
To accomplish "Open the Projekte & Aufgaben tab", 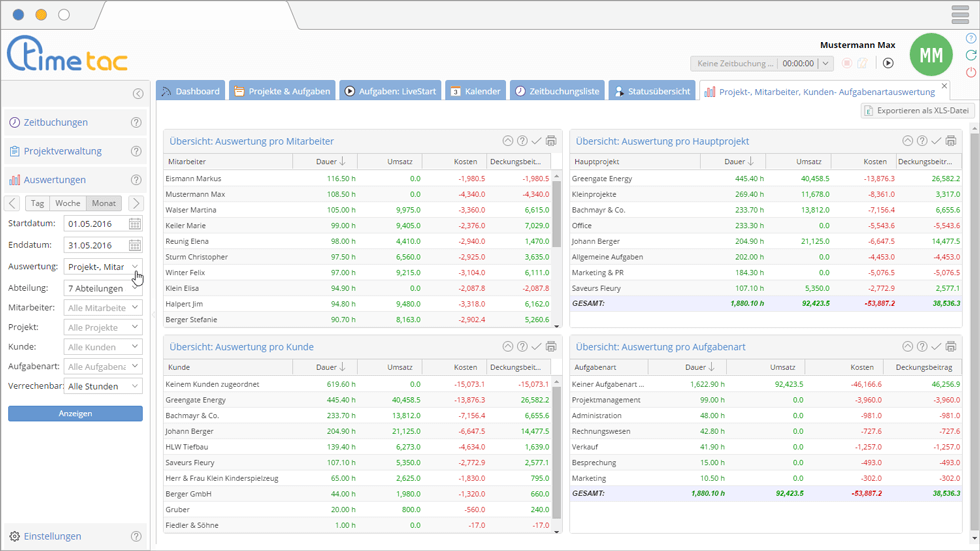I will click(x=282, y=91).
